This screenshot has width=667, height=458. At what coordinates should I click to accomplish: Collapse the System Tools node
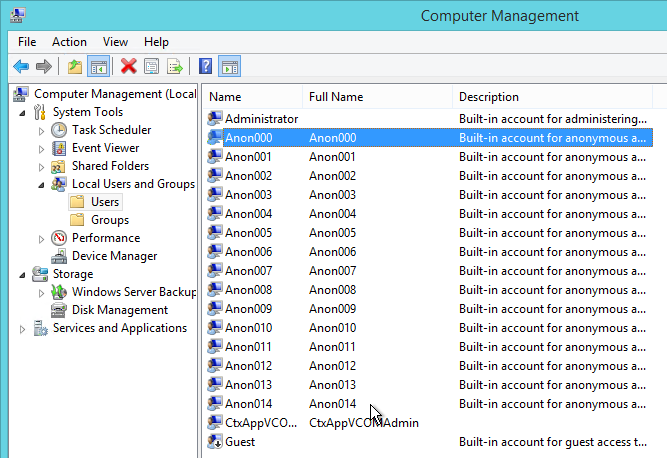coord(23,112)
